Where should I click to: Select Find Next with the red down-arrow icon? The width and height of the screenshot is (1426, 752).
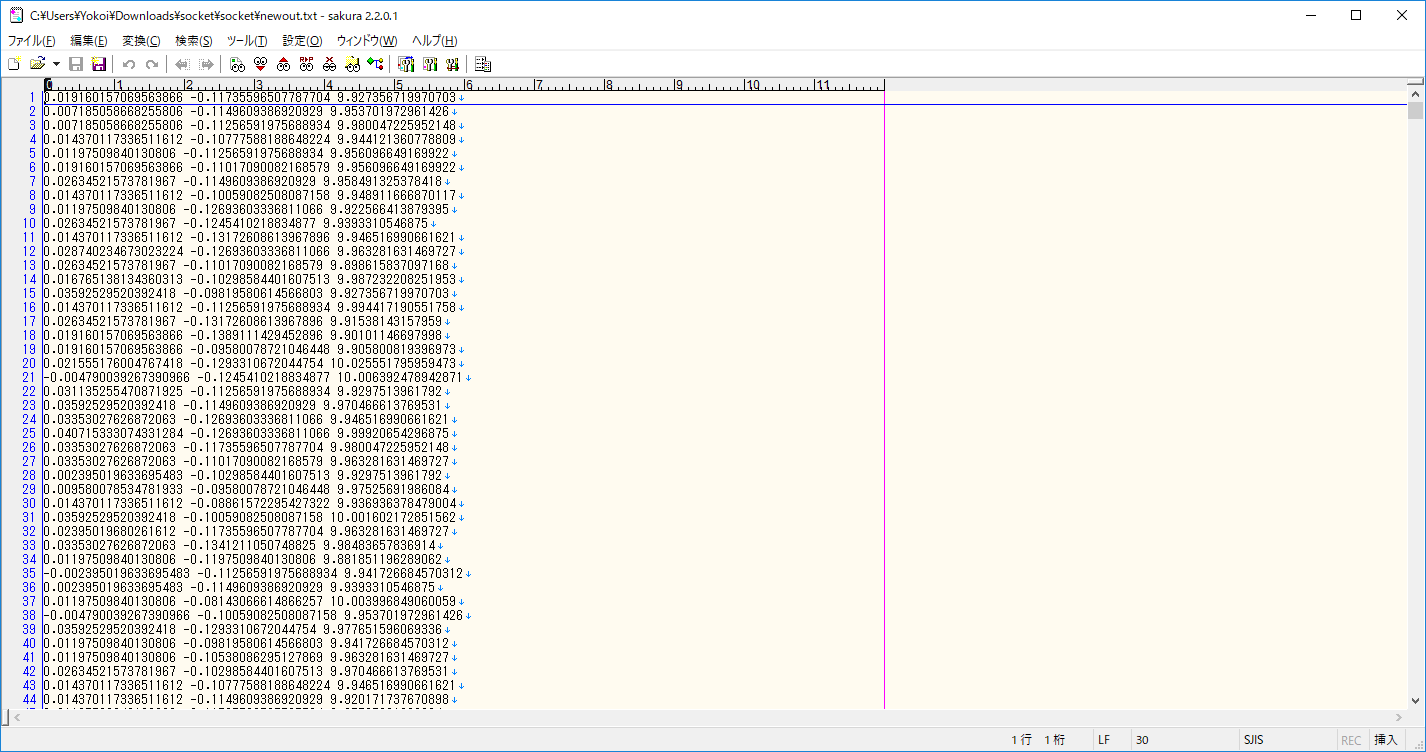pyautogui.click(x=260, y=63)
